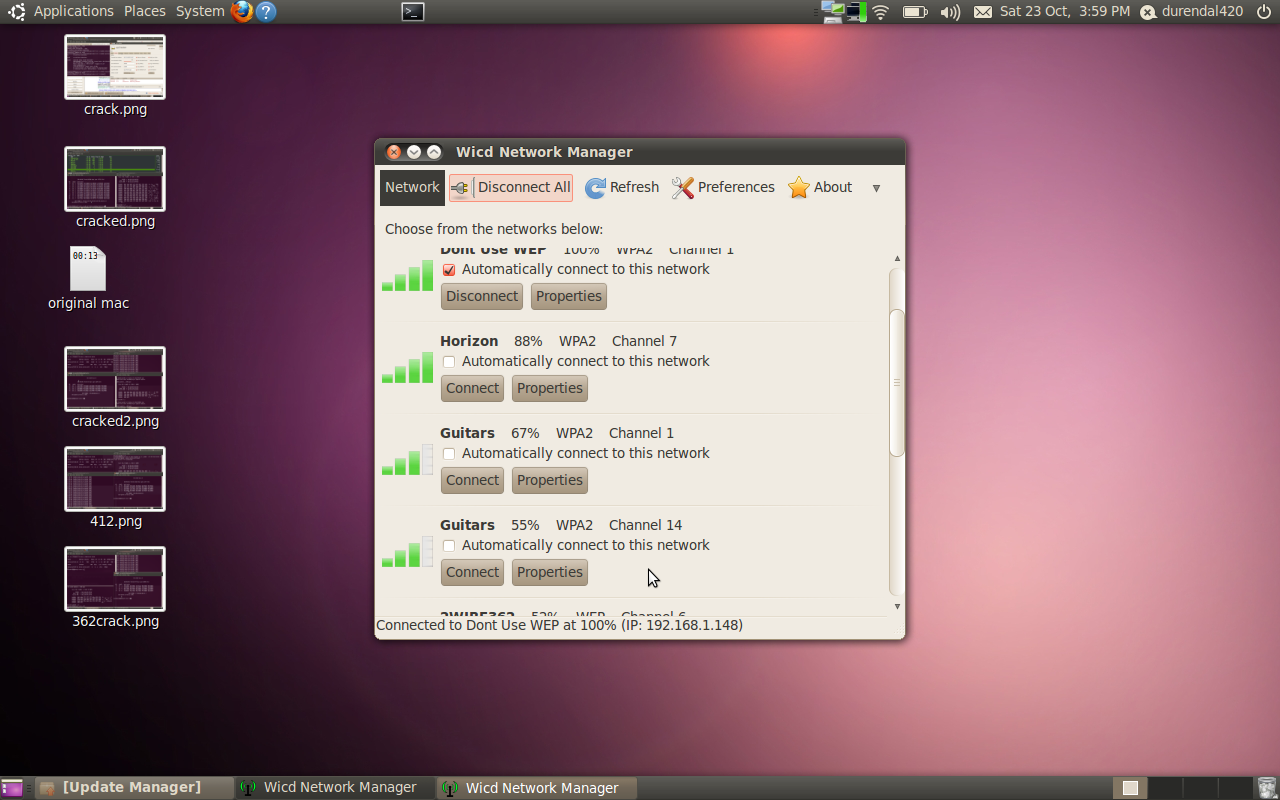Open the terminal launcher in top panel
The image size is (1280, 800).
[412, 12]
